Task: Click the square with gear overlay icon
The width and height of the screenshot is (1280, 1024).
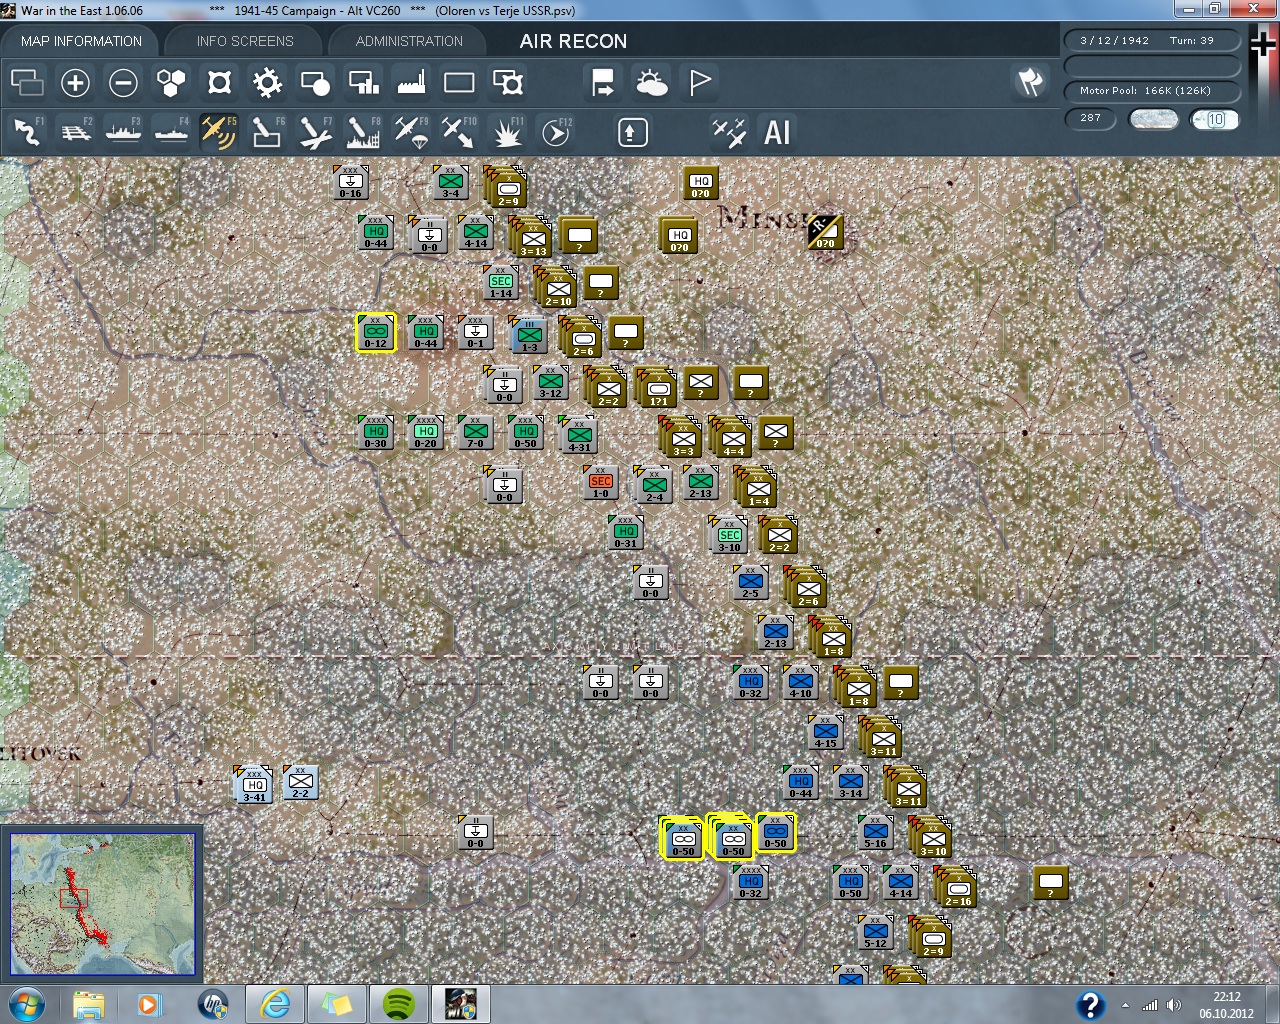Action: (507, 83)
